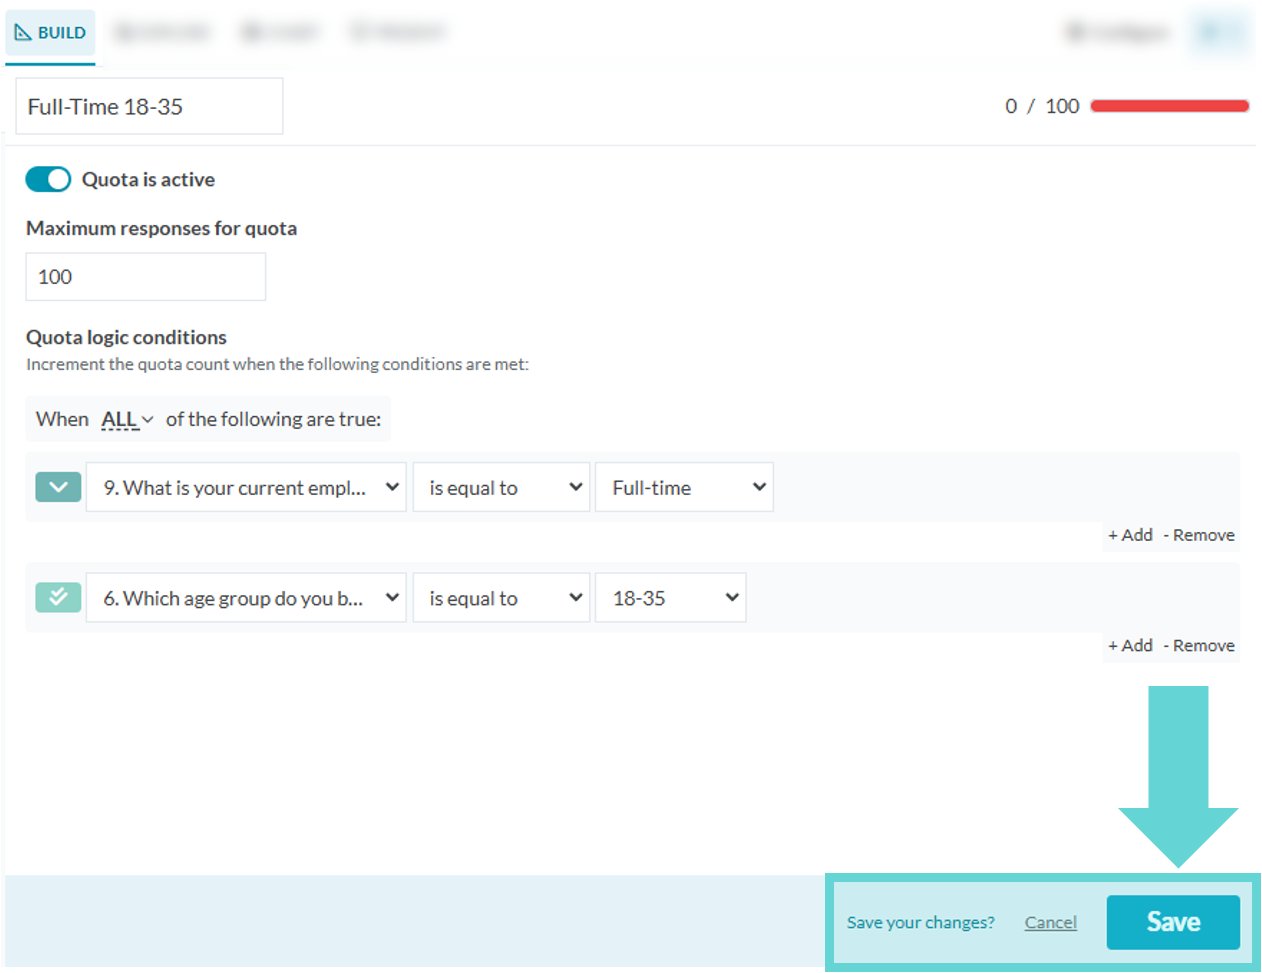
Task: Click the Maximum responses field showing 100
Action: click(146, 277)
